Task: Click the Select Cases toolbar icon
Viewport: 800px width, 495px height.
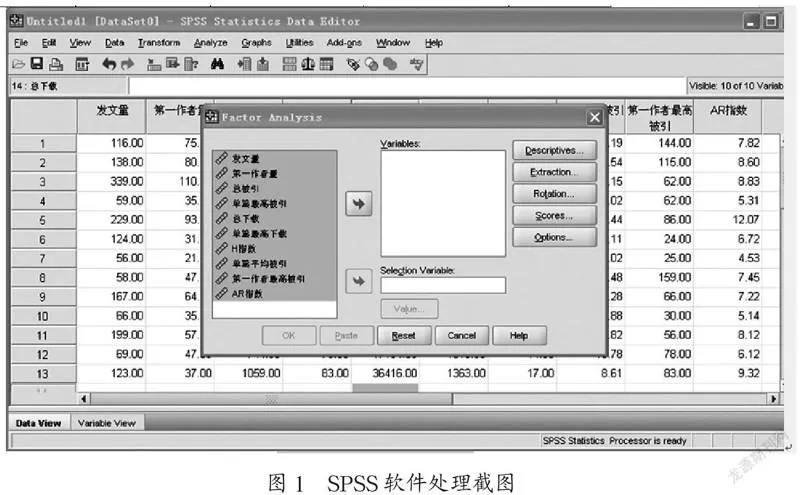Action: pyautogui.click(x=326, y=64)
